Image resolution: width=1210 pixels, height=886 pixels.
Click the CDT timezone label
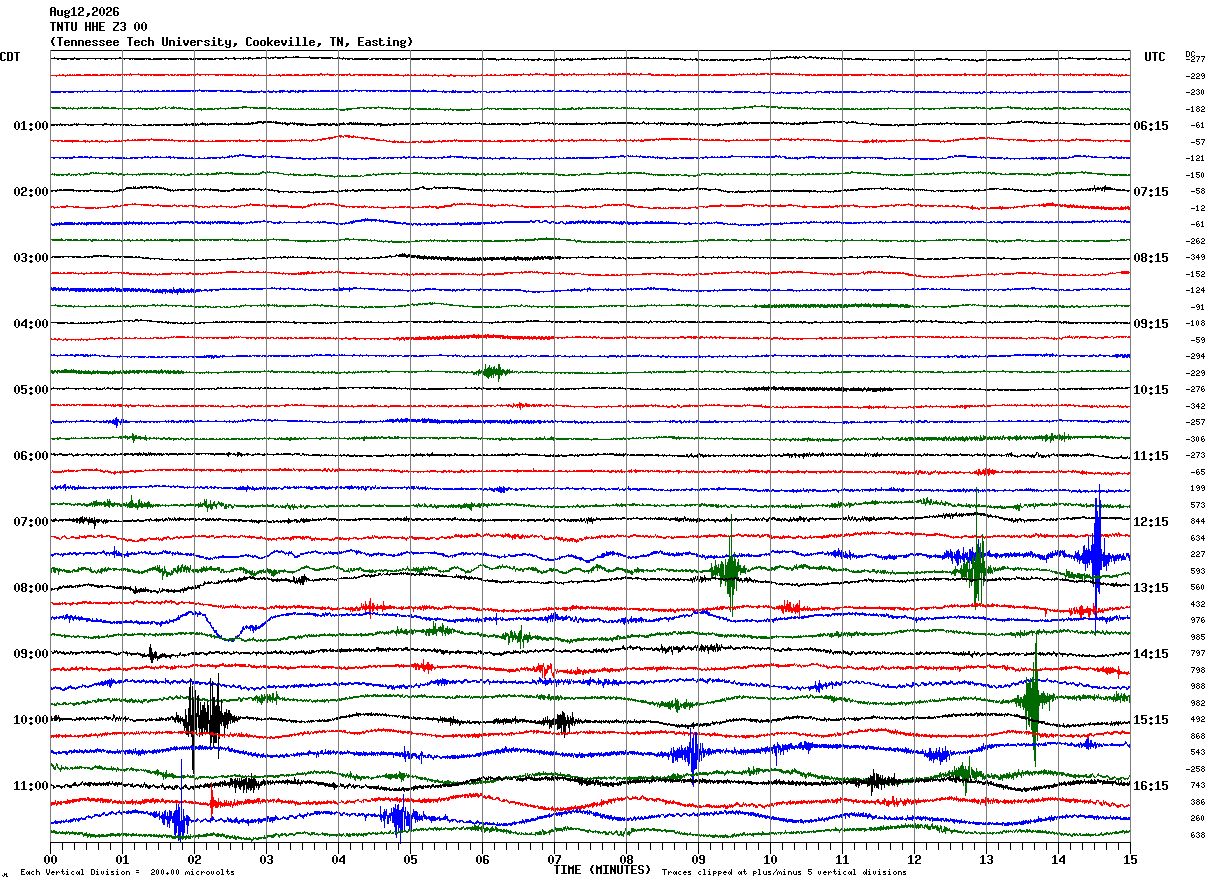[x=10, y=57]
